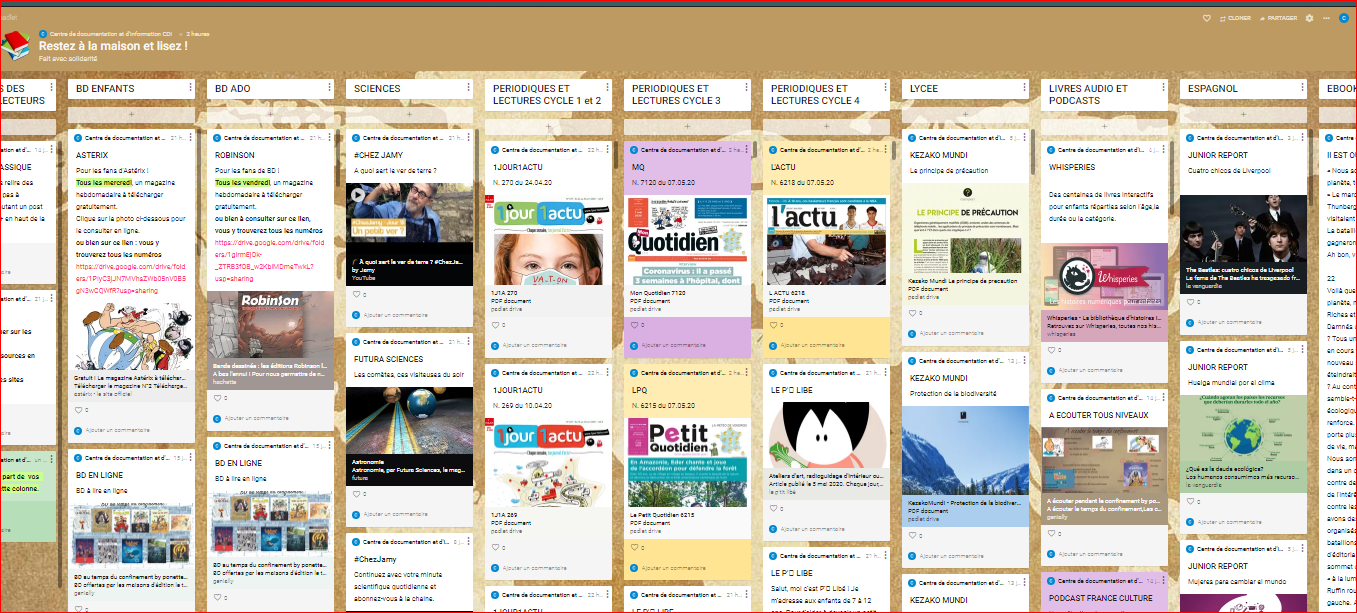Open the Le Principe de Précaution document
This screenshot has width=1357, height=613.
point(965,229)
